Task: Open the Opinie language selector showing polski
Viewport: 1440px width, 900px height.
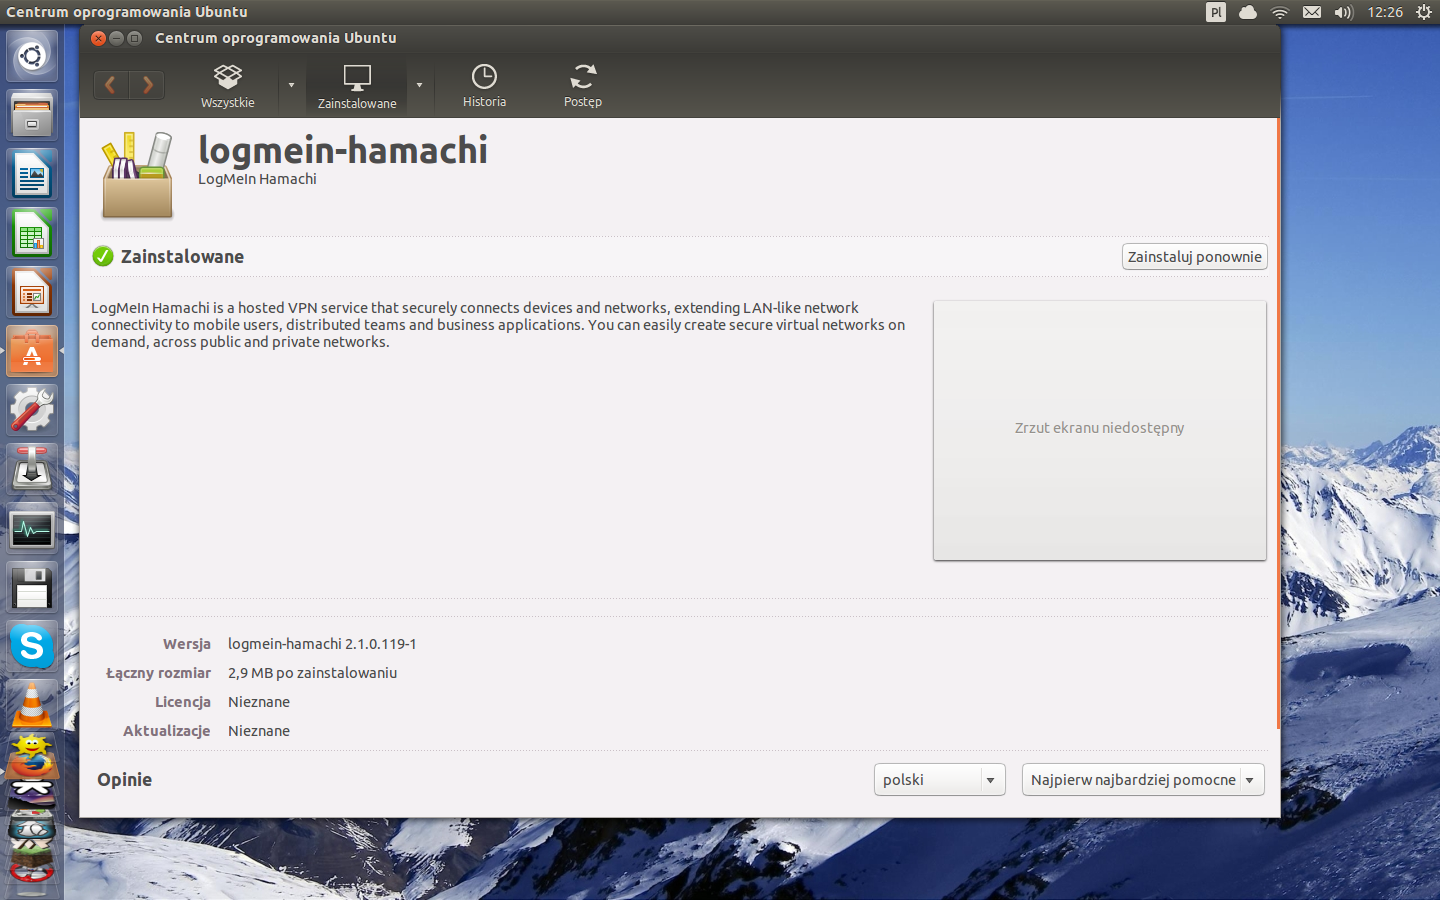Action: 938,779
